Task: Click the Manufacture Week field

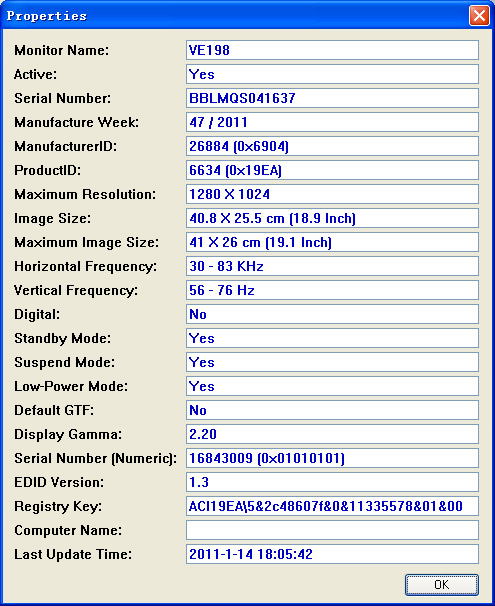Action: (332, 122)
